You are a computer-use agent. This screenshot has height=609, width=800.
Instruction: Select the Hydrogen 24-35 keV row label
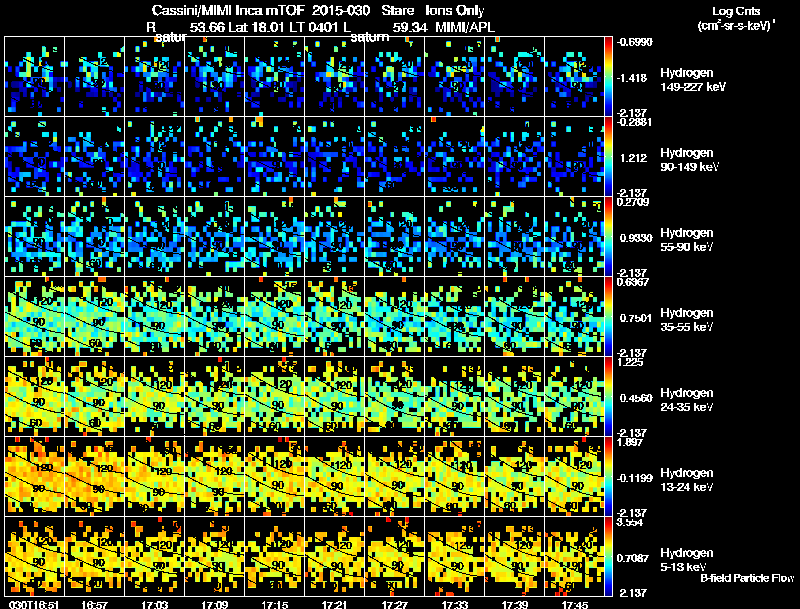point(687,400)
